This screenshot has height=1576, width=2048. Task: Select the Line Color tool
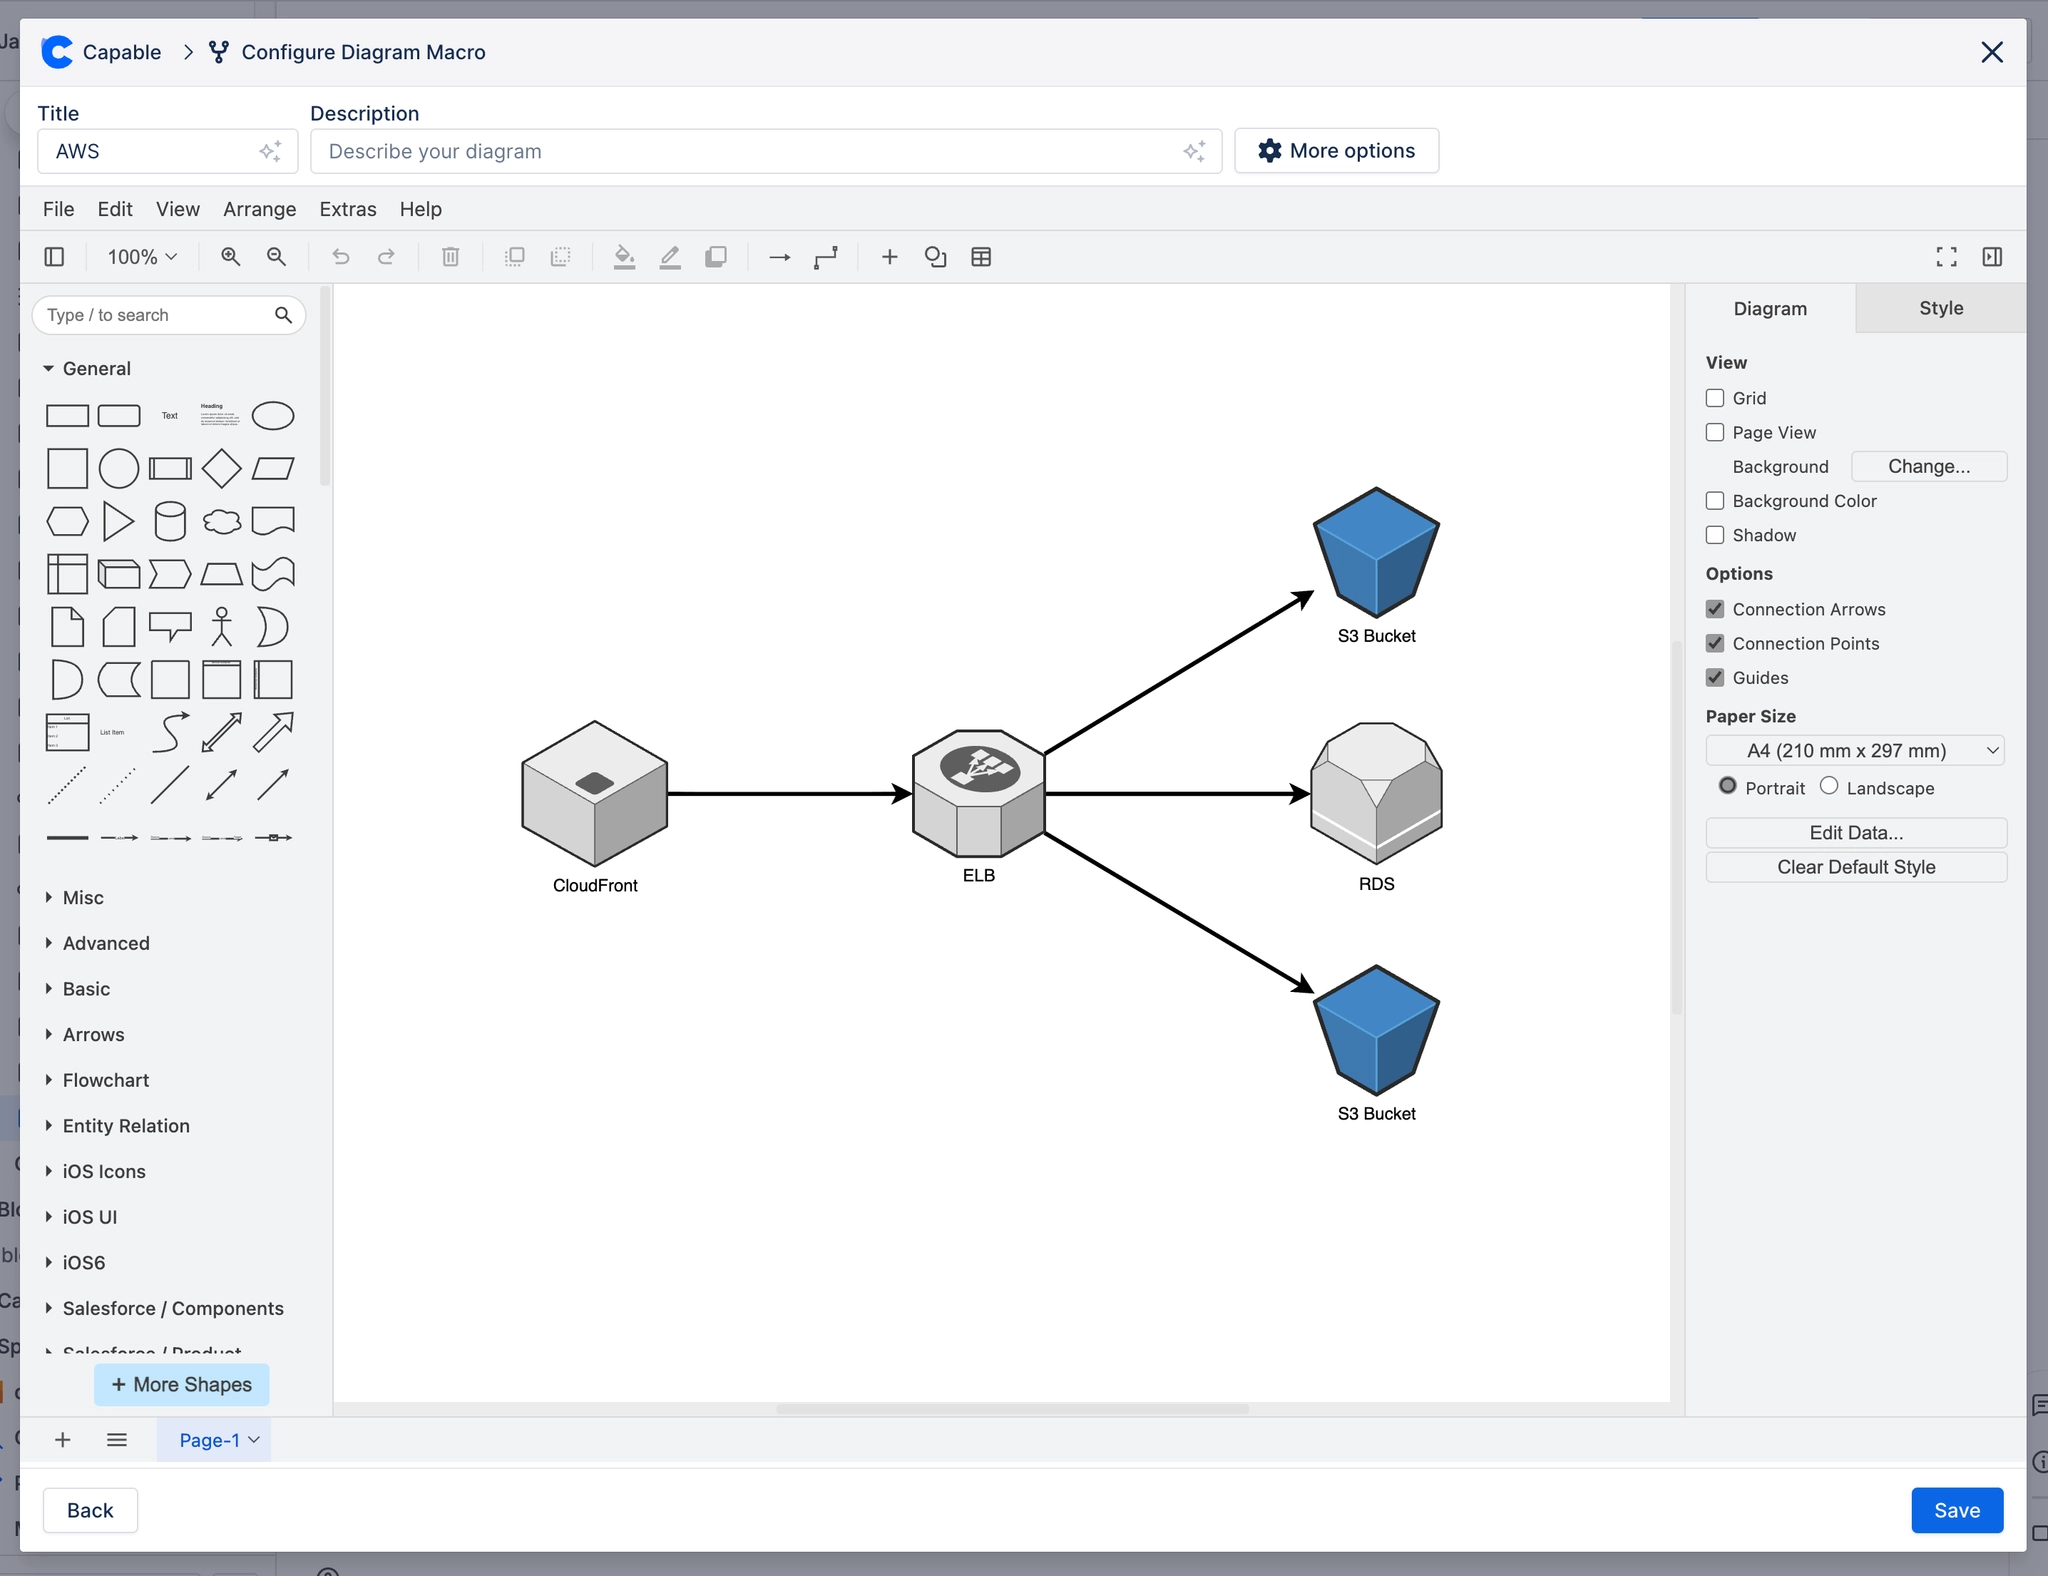[x=669, y=257]
